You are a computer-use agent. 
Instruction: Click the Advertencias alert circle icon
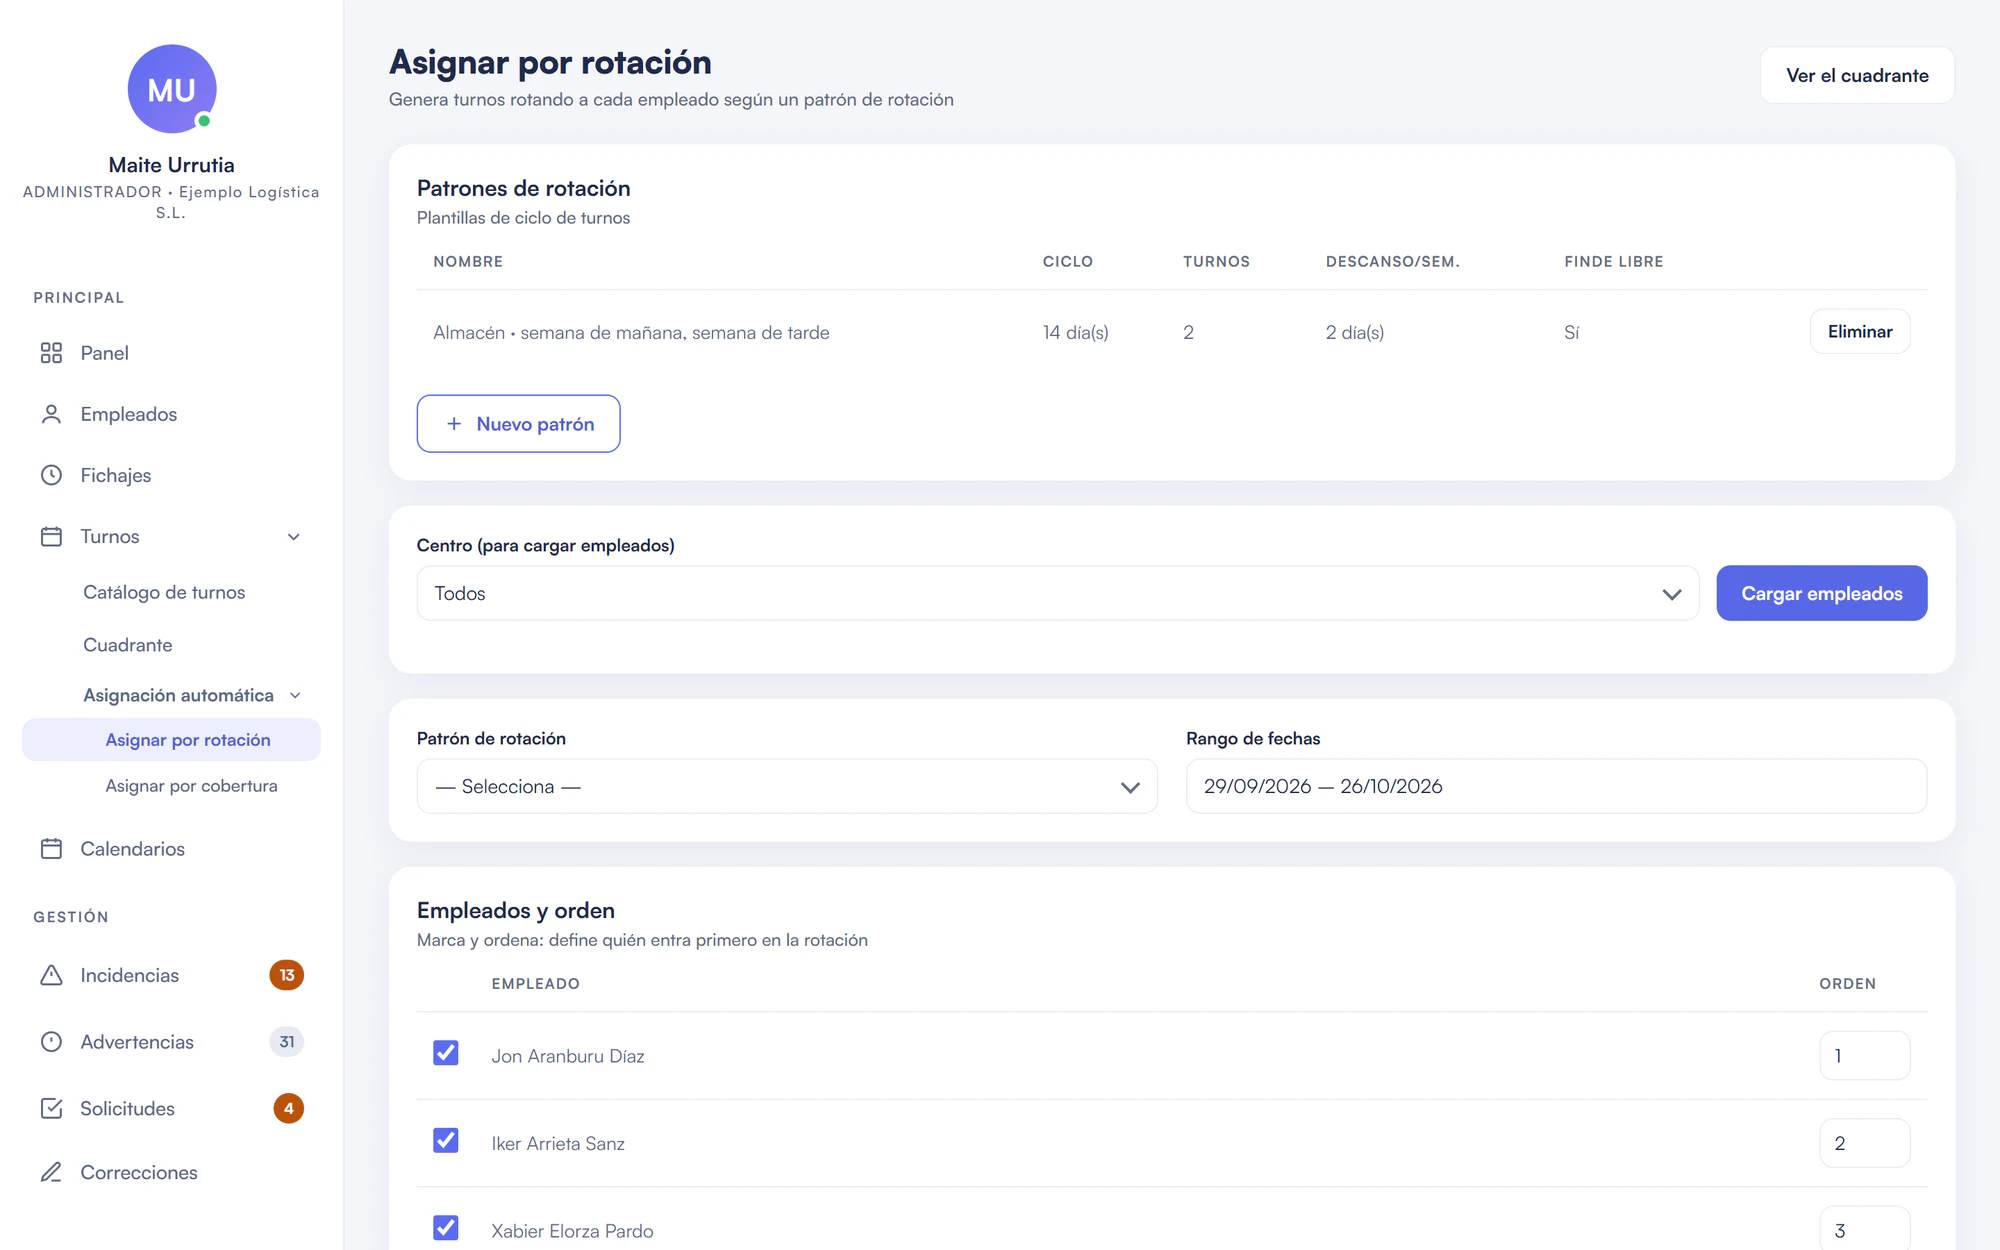(51, 1041)
